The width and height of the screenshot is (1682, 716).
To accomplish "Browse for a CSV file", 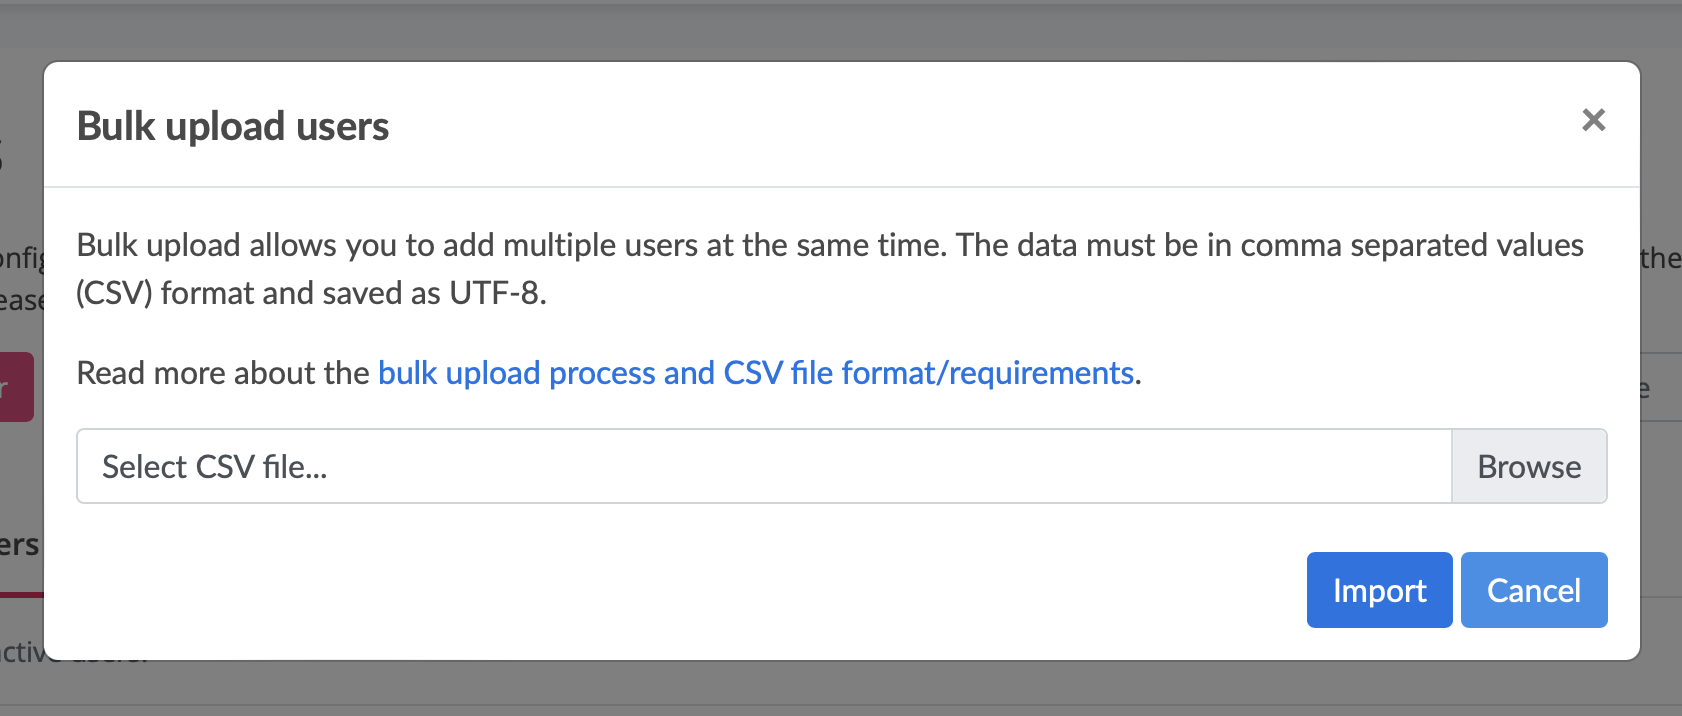I will (1529, 467).
